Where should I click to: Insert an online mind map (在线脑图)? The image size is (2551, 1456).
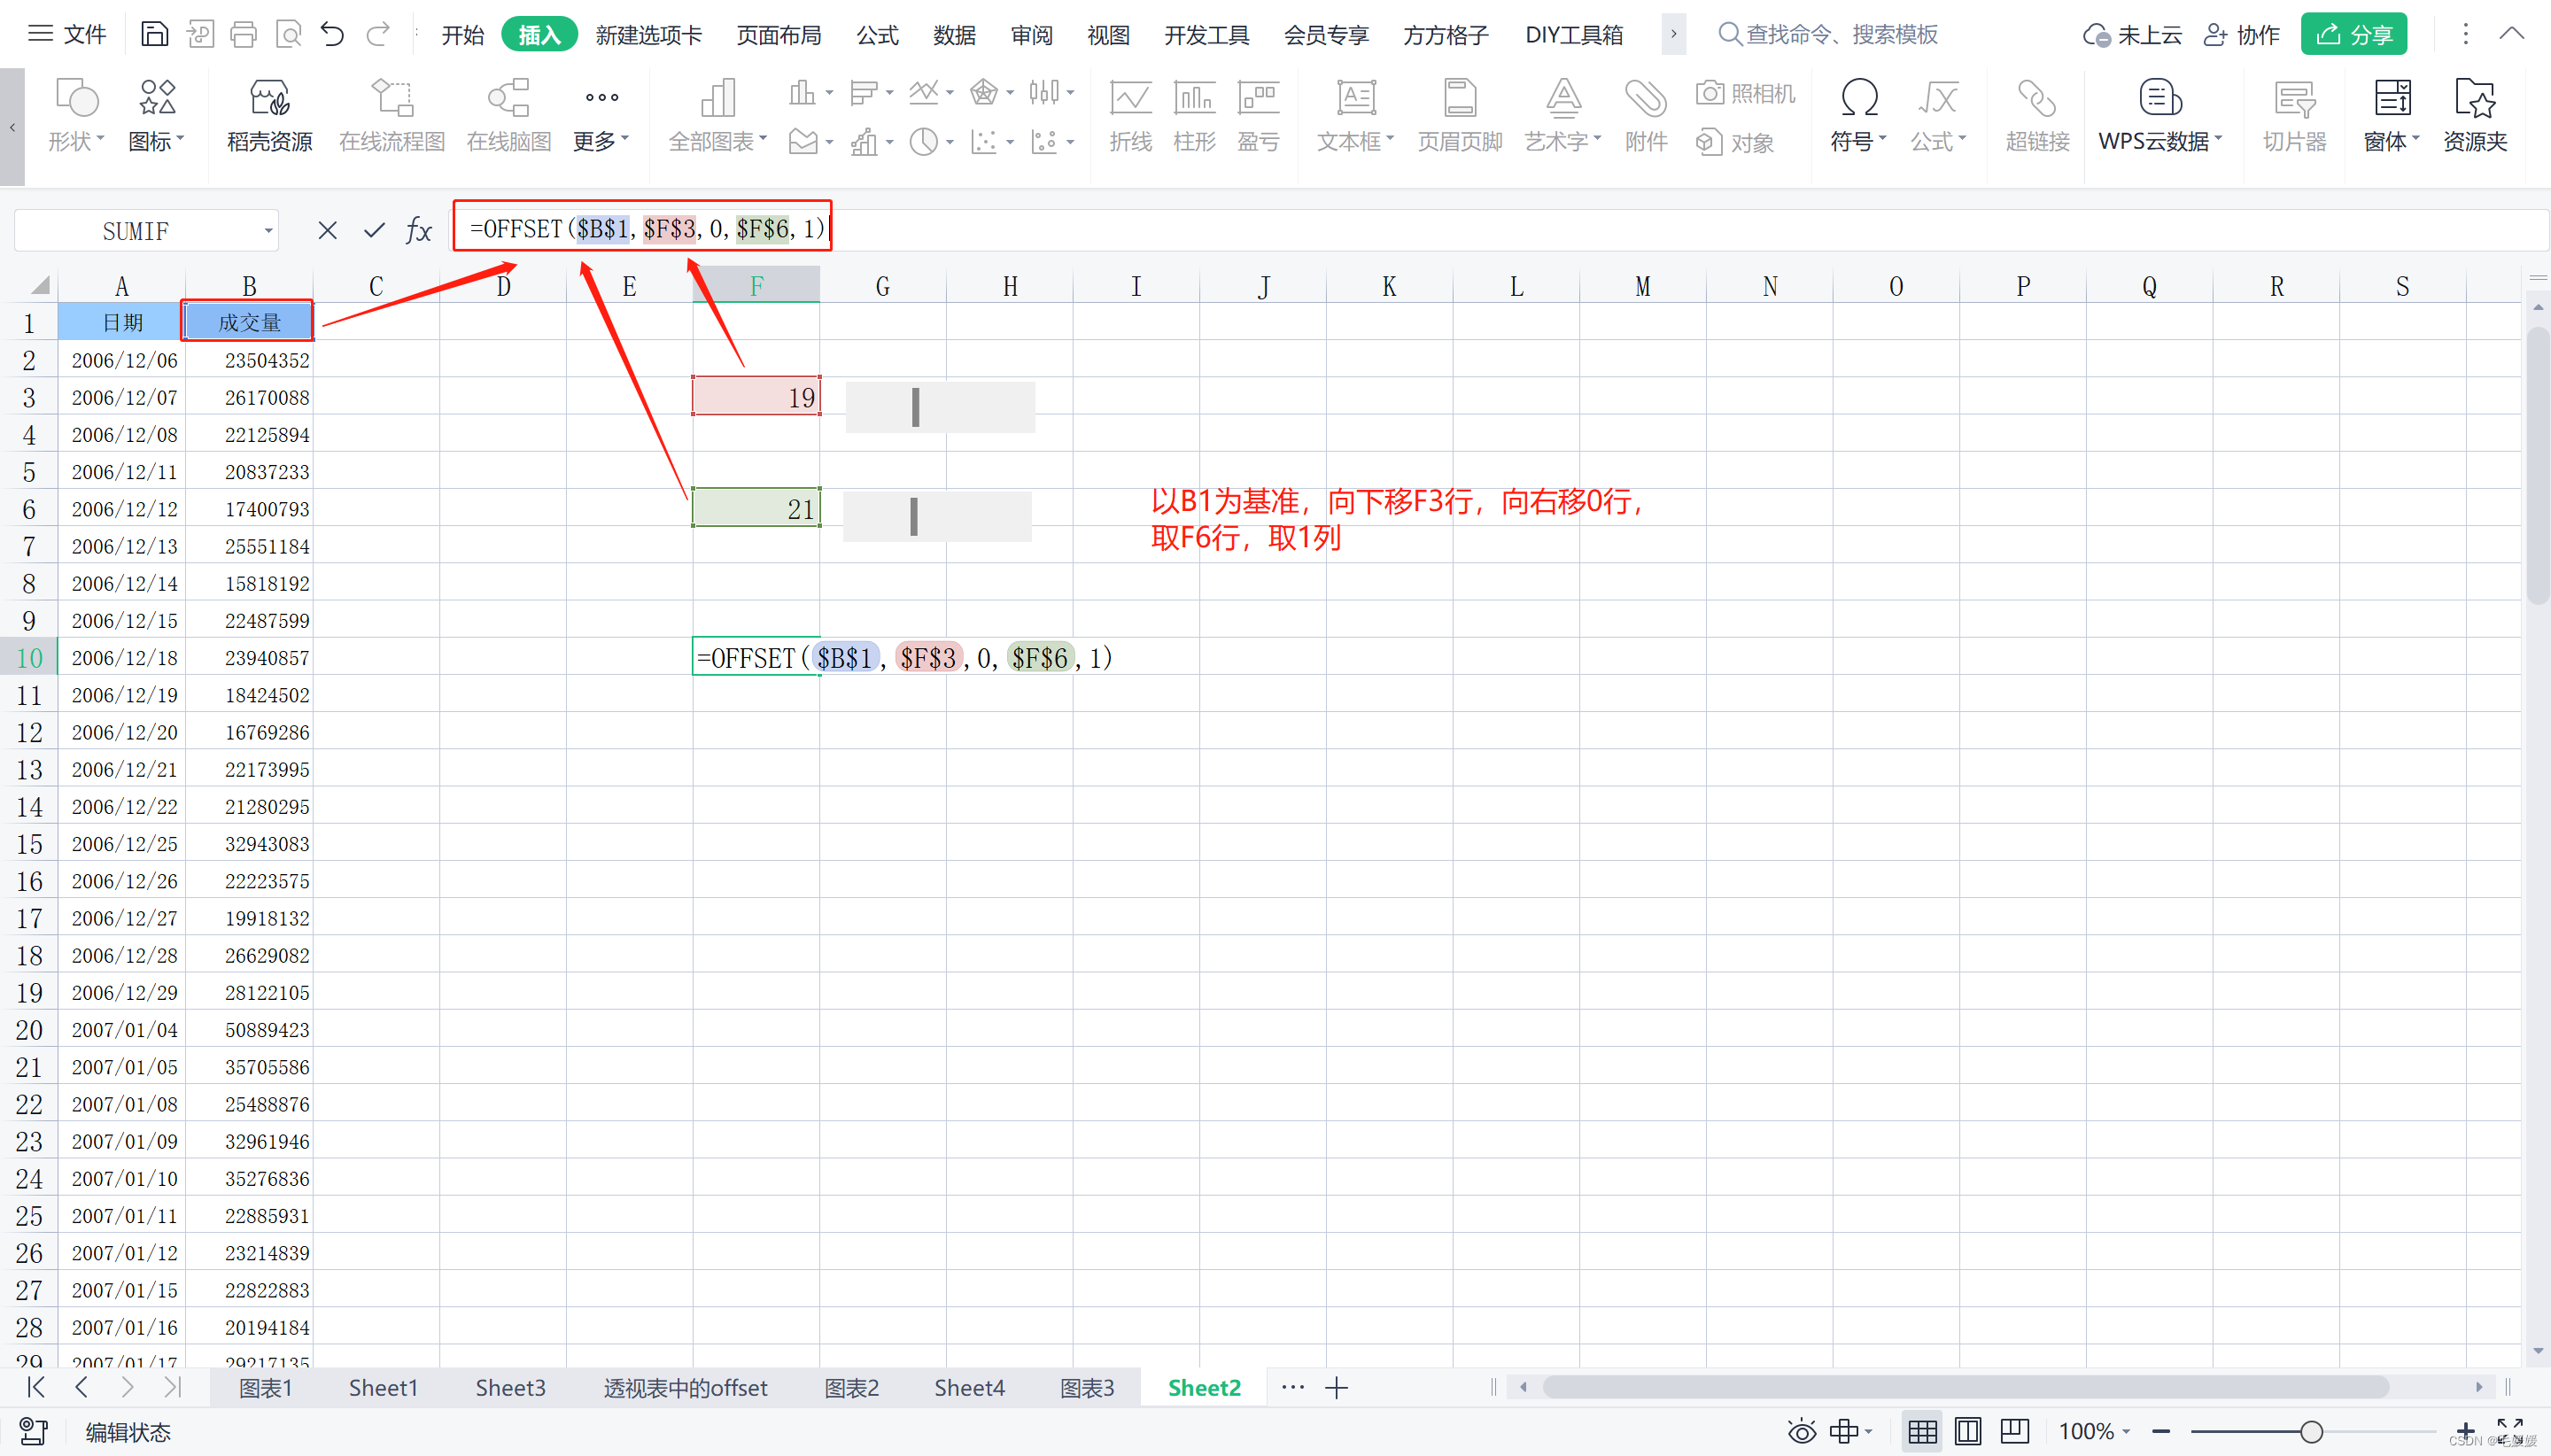509,115
